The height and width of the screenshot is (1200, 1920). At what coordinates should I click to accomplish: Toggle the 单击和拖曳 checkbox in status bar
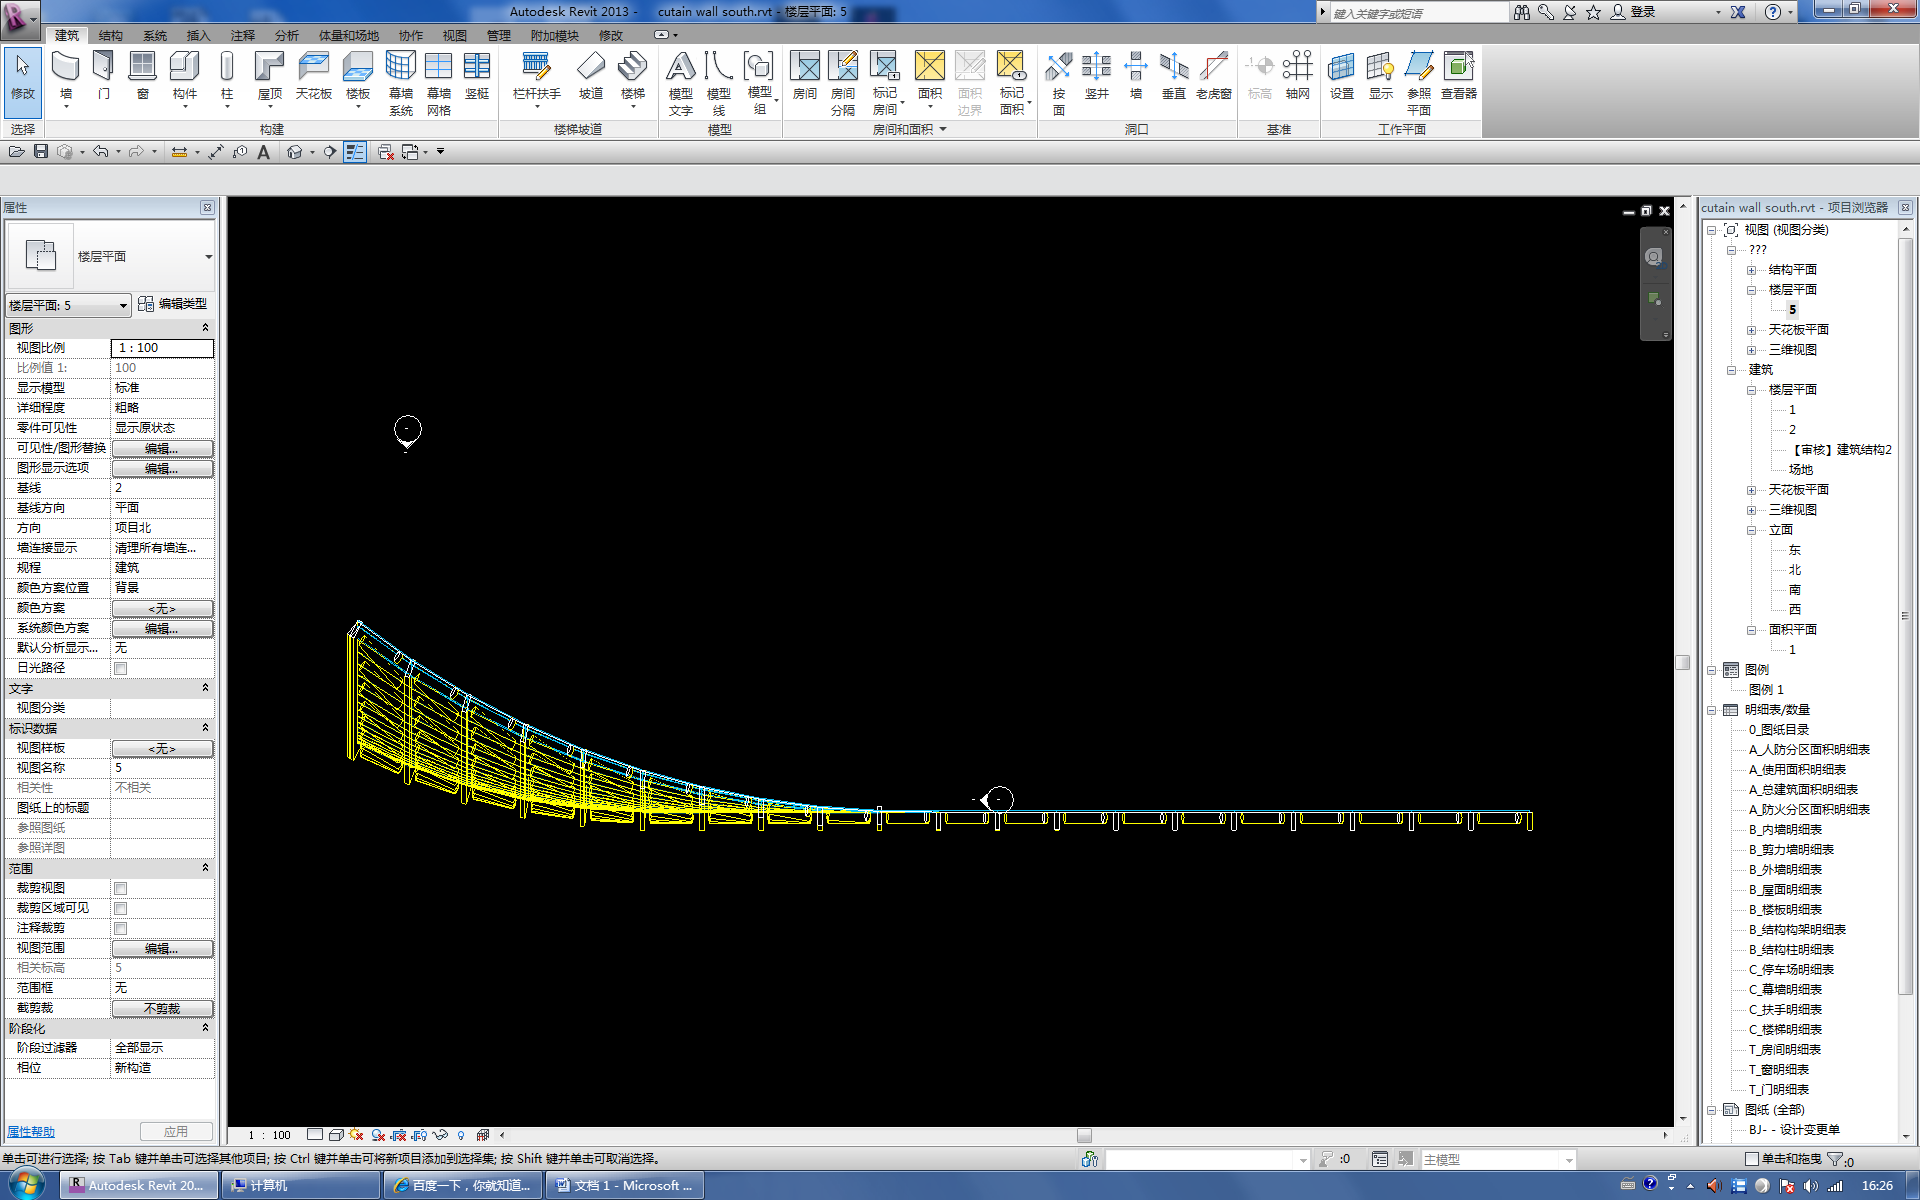pyautogui.click(x=1751, y=1159)
